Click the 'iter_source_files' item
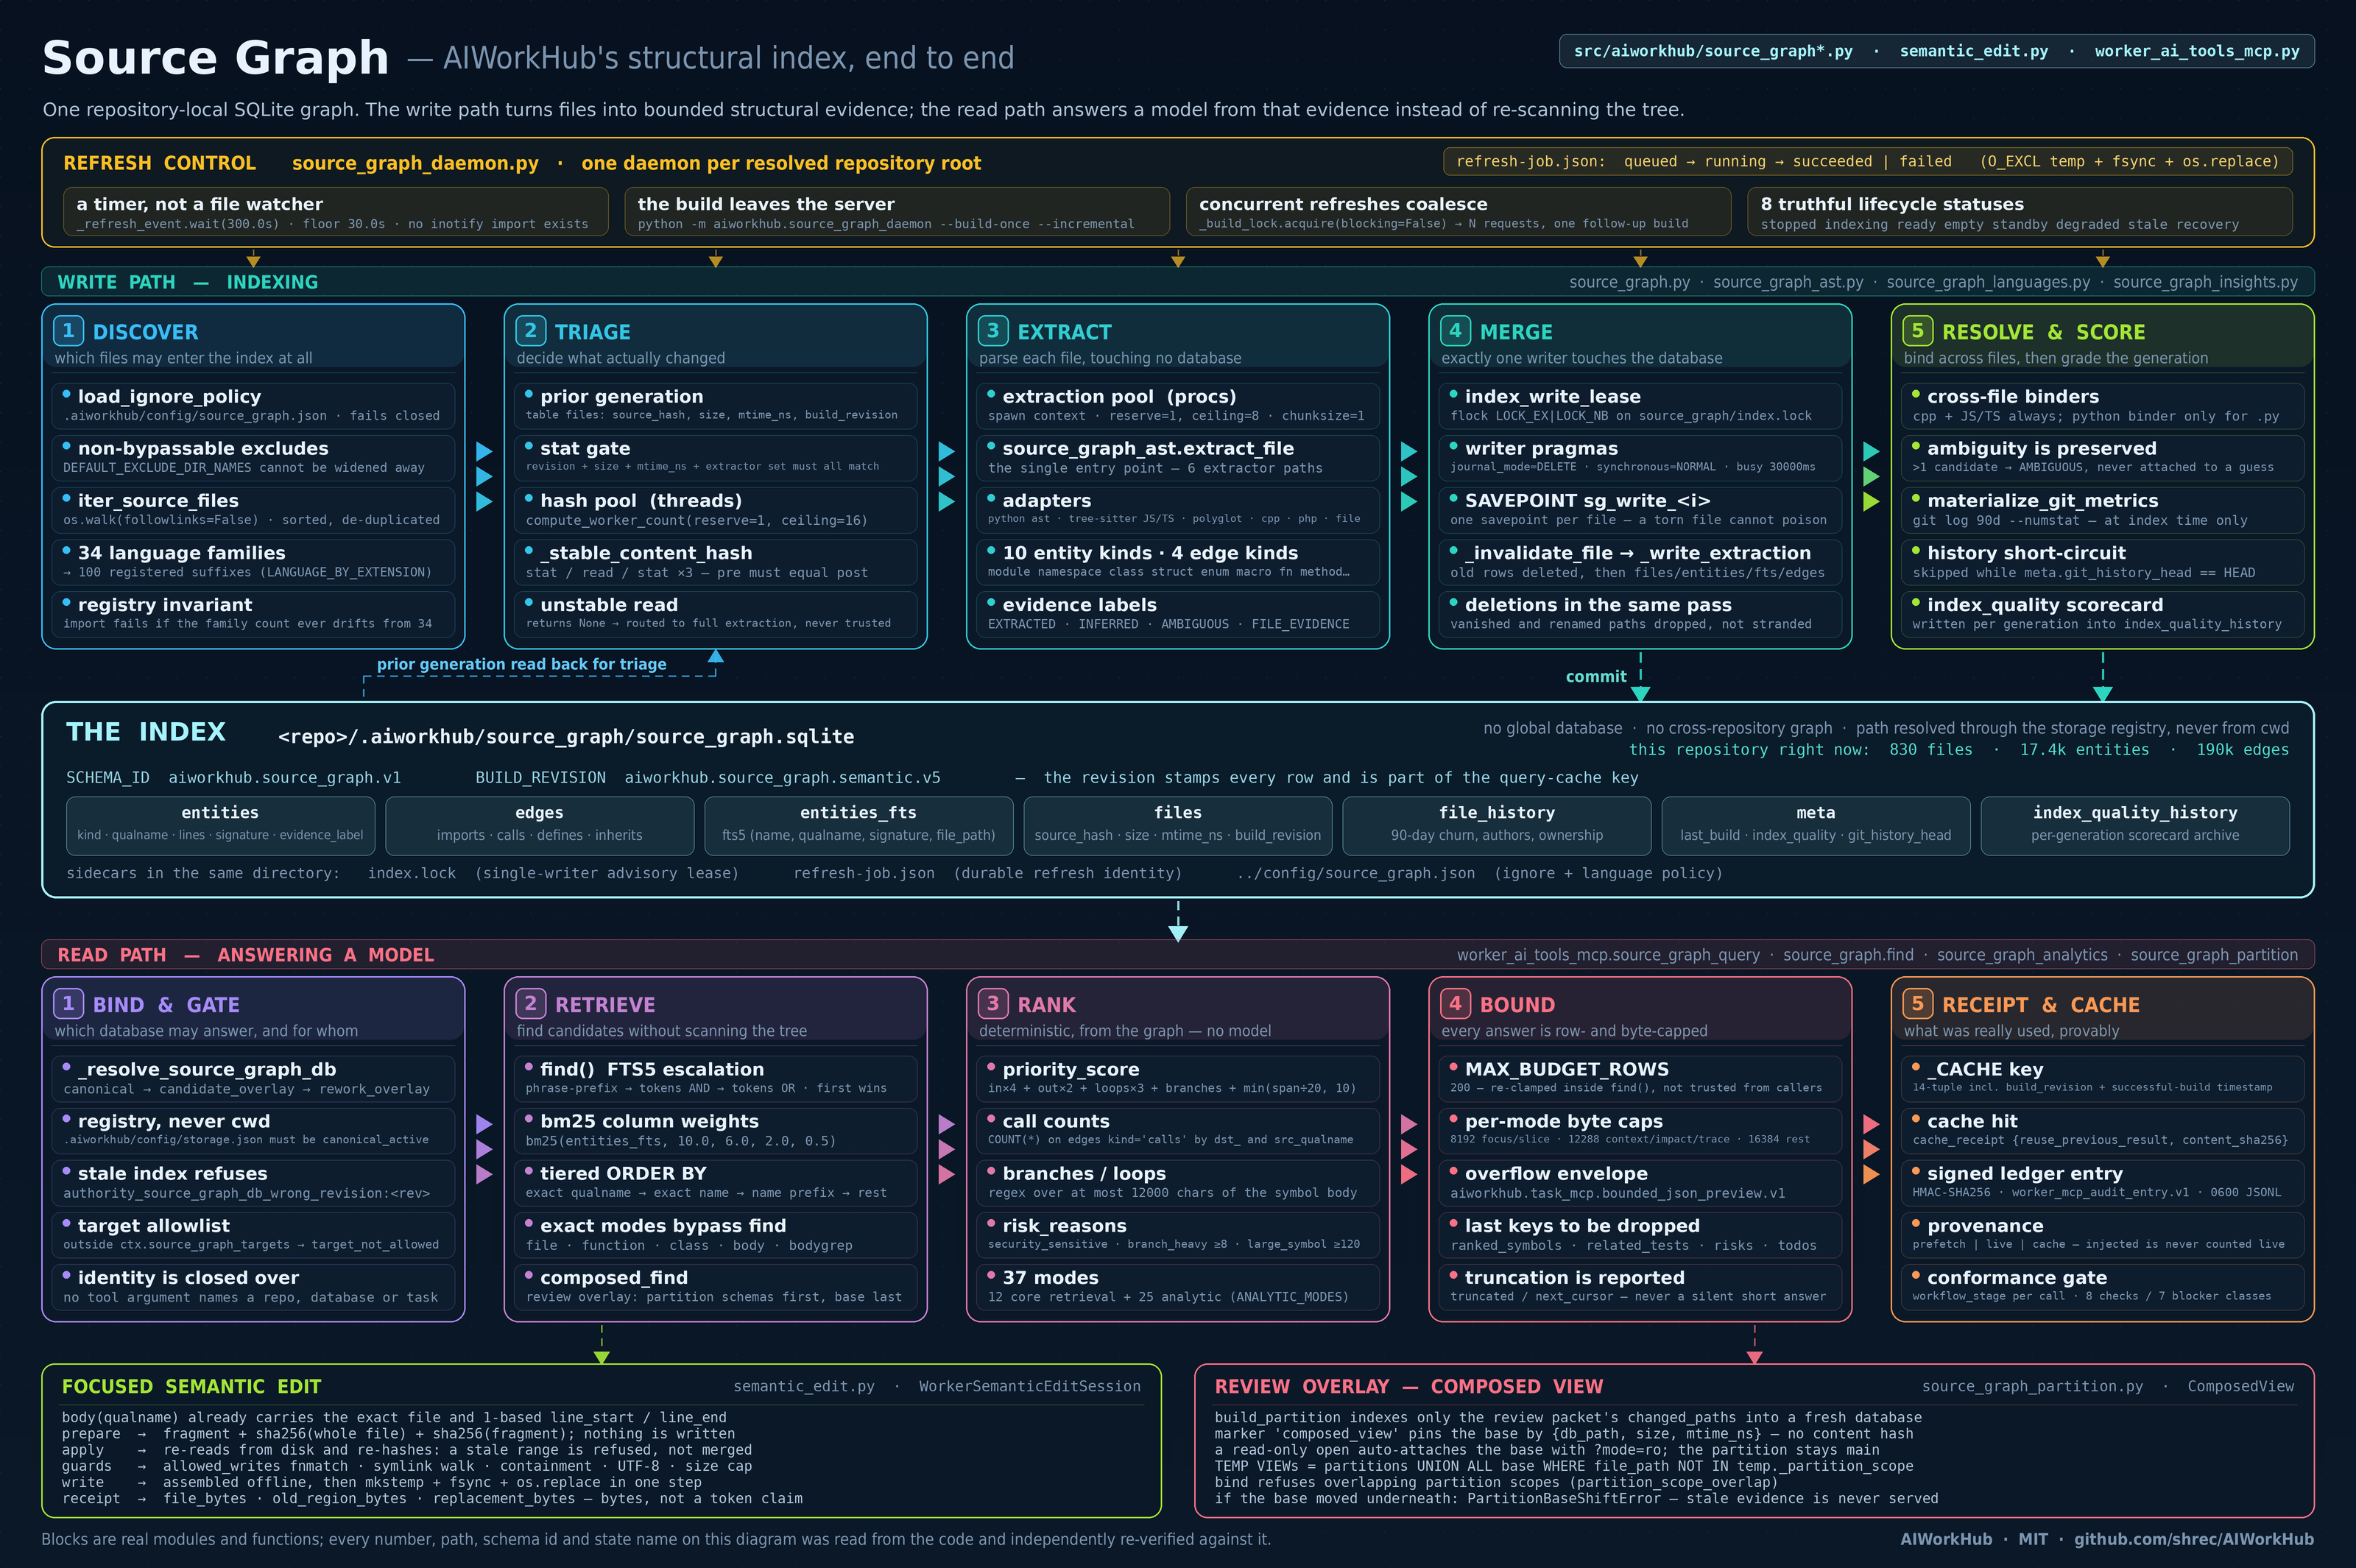2356x1568 pixels. pos(253,509)
